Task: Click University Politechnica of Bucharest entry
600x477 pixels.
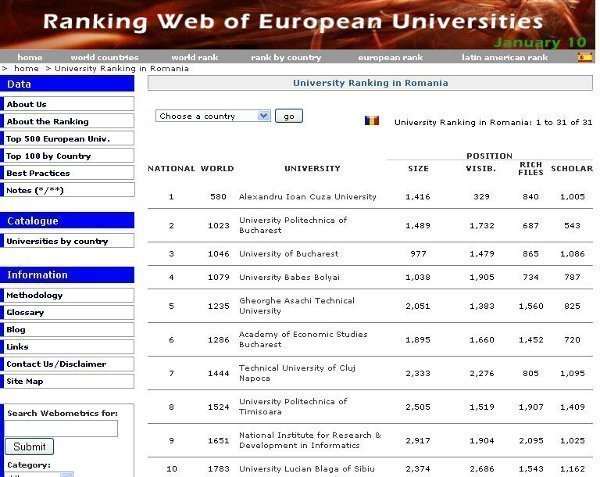Action: [293, 225]
